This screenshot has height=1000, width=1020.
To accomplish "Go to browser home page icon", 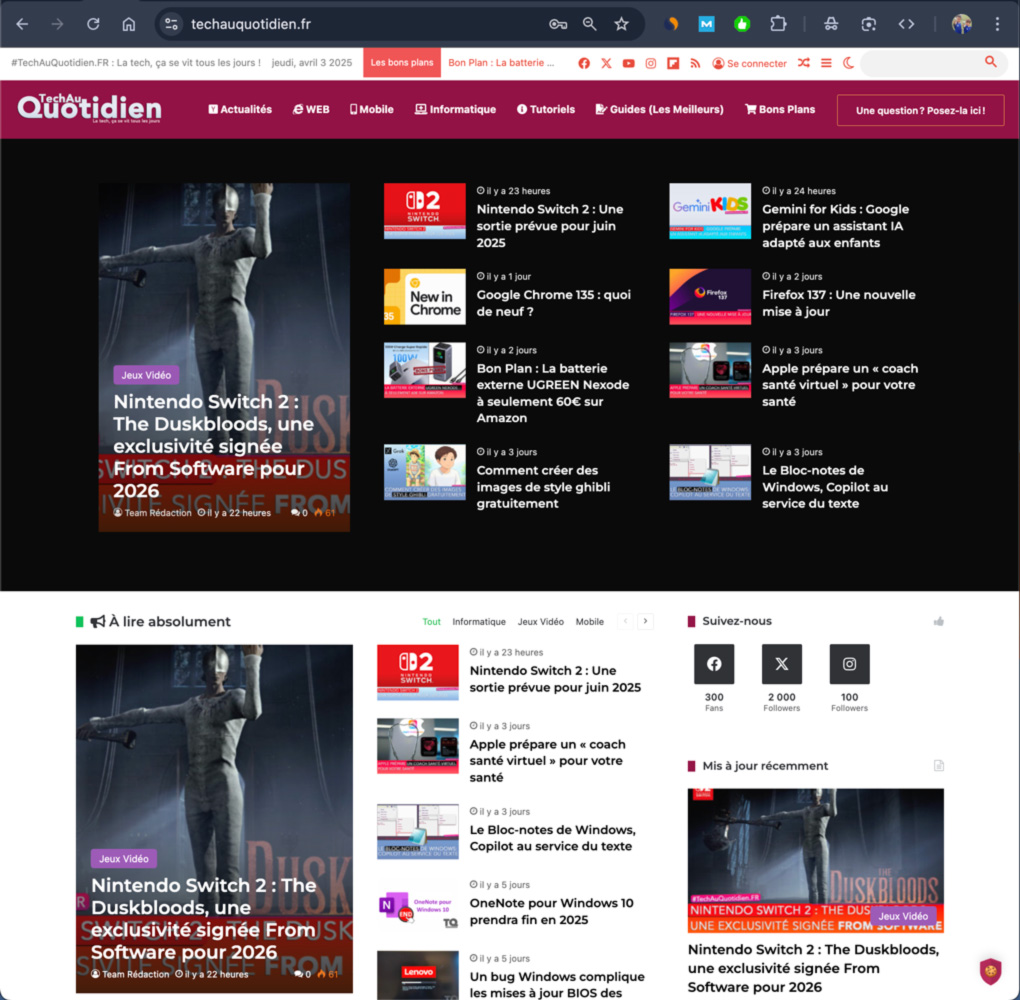I will click(129, 24).
